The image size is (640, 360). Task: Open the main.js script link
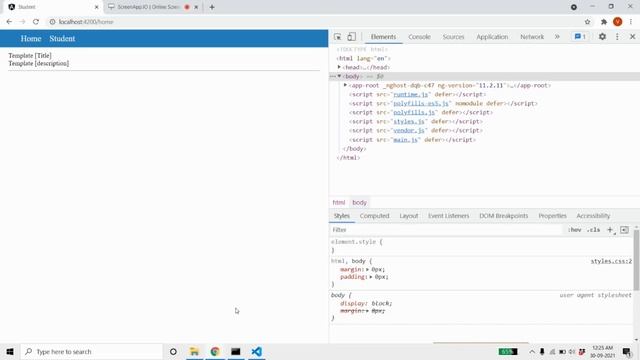(405, 140)
